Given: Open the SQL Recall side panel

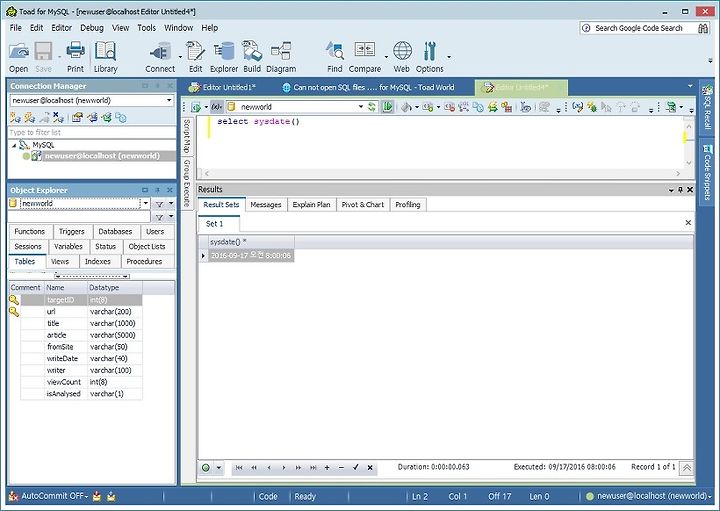Looking at the screenshot, I should (x=707, y=109).
